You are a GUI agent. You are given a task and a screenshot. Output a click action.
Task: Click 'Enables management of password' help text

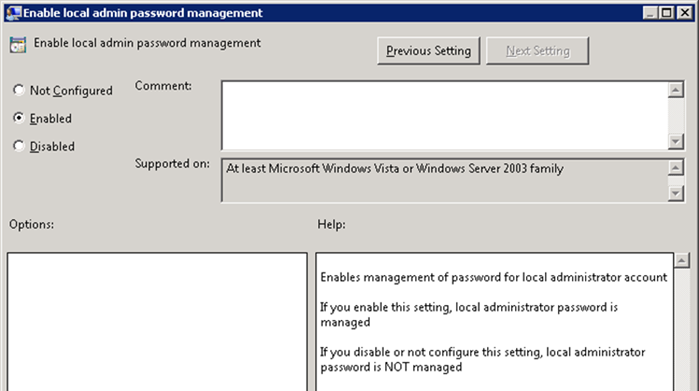493,277
